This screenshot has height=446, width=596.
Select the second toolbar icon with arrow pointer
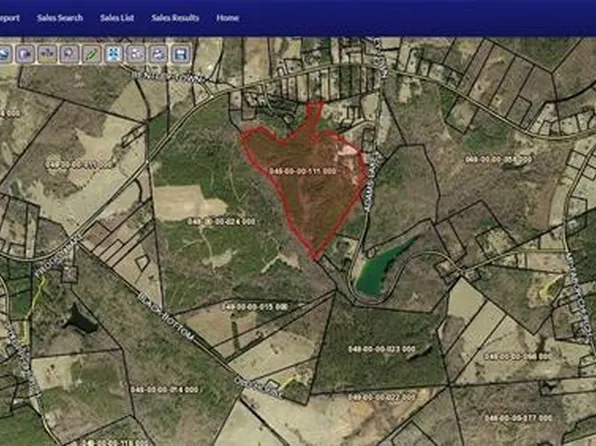(25, 54)
